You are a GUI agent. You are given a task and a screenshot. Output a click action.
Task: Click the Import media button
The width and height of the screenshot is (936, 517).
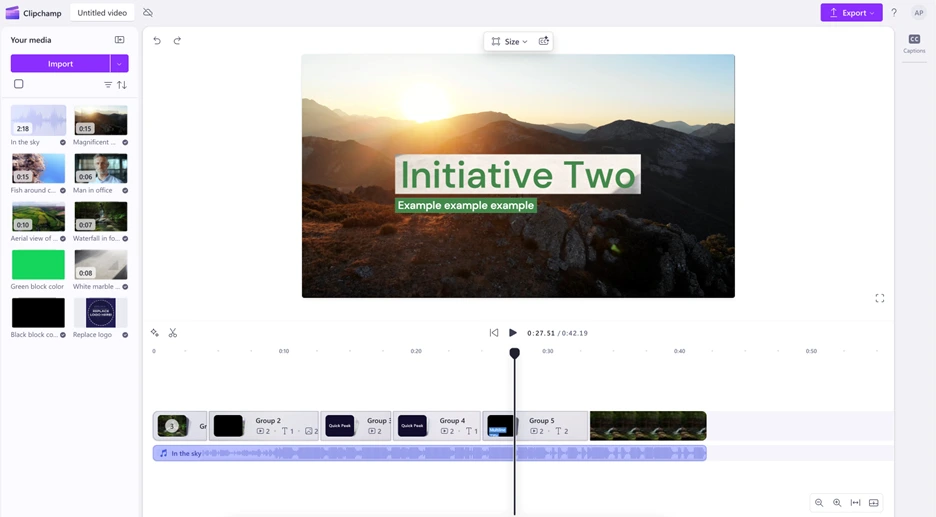click(x=60, y=63)
